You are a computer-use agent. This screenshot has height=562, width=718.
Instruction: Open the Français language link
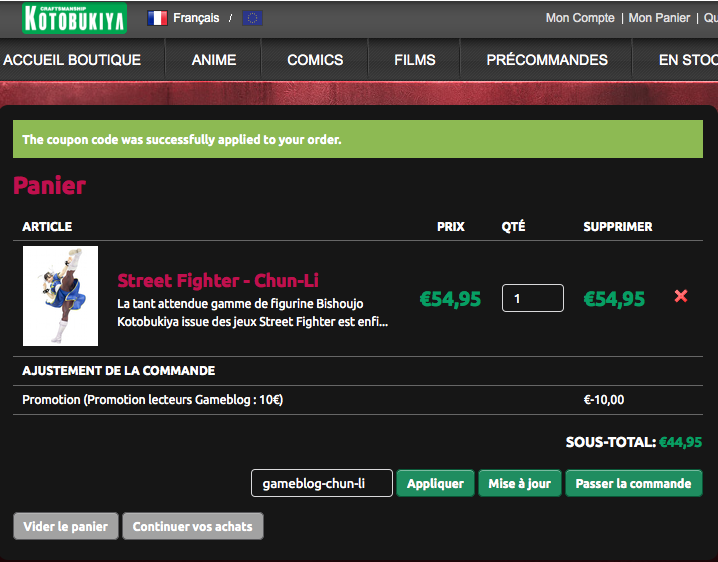click(x=196, y=18)
